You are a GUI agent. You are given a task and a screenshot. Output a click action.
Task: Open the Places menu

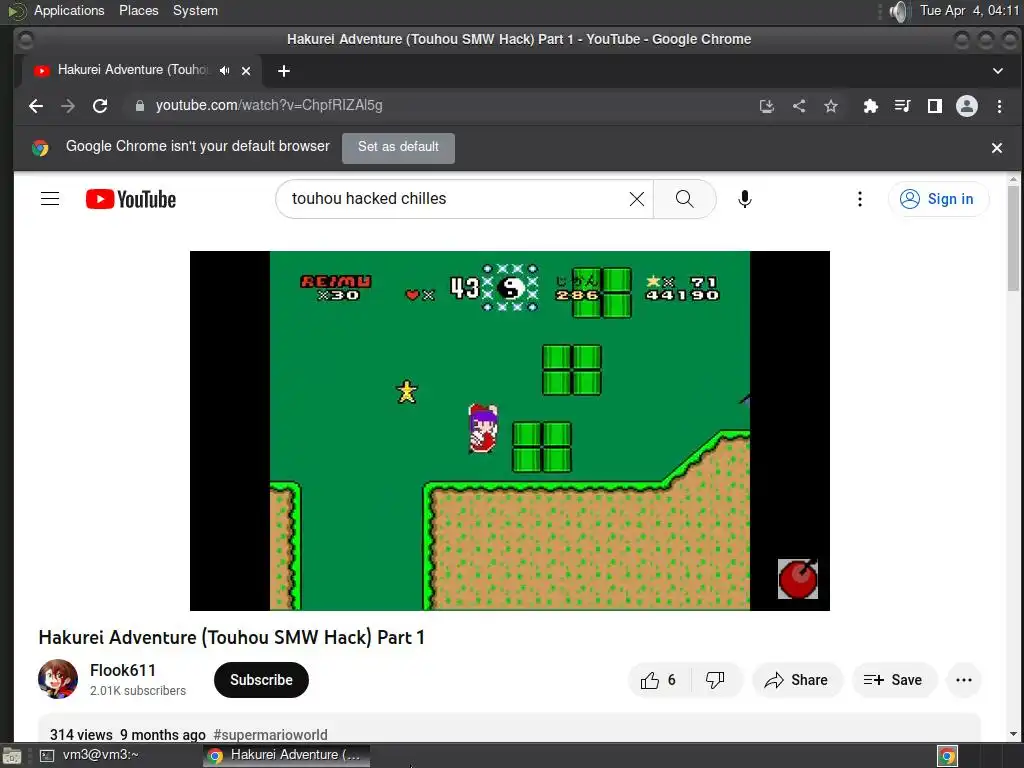point(138,10)
